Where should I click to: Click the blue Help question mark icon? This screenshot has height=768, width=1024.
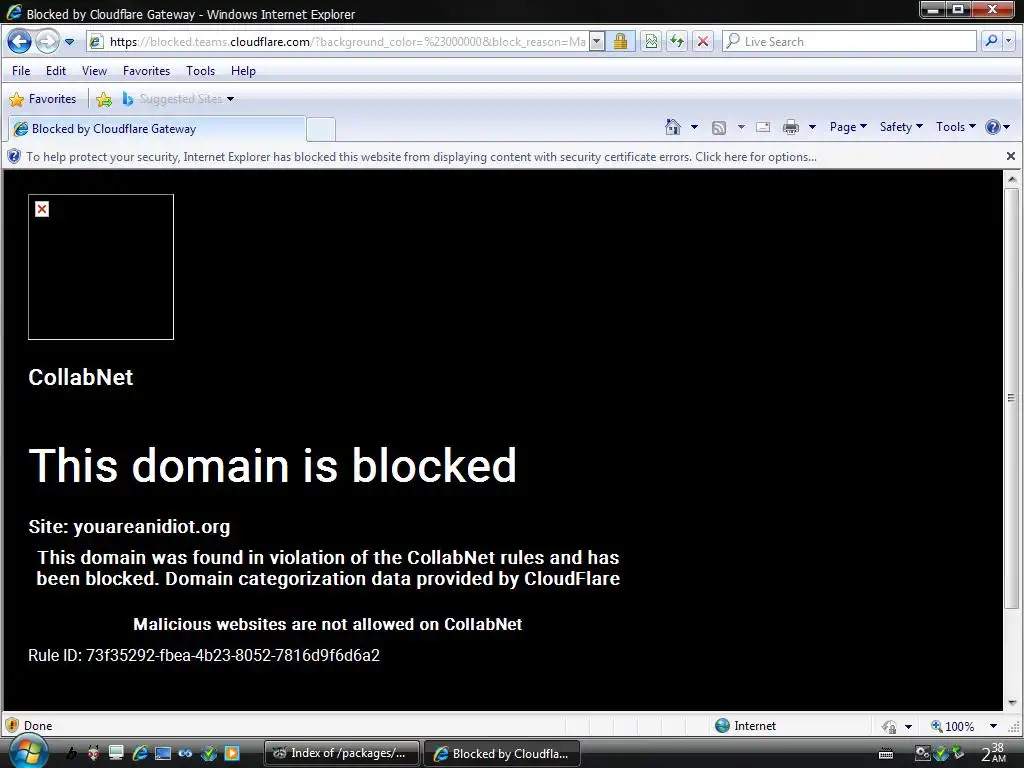coord(993,127)
